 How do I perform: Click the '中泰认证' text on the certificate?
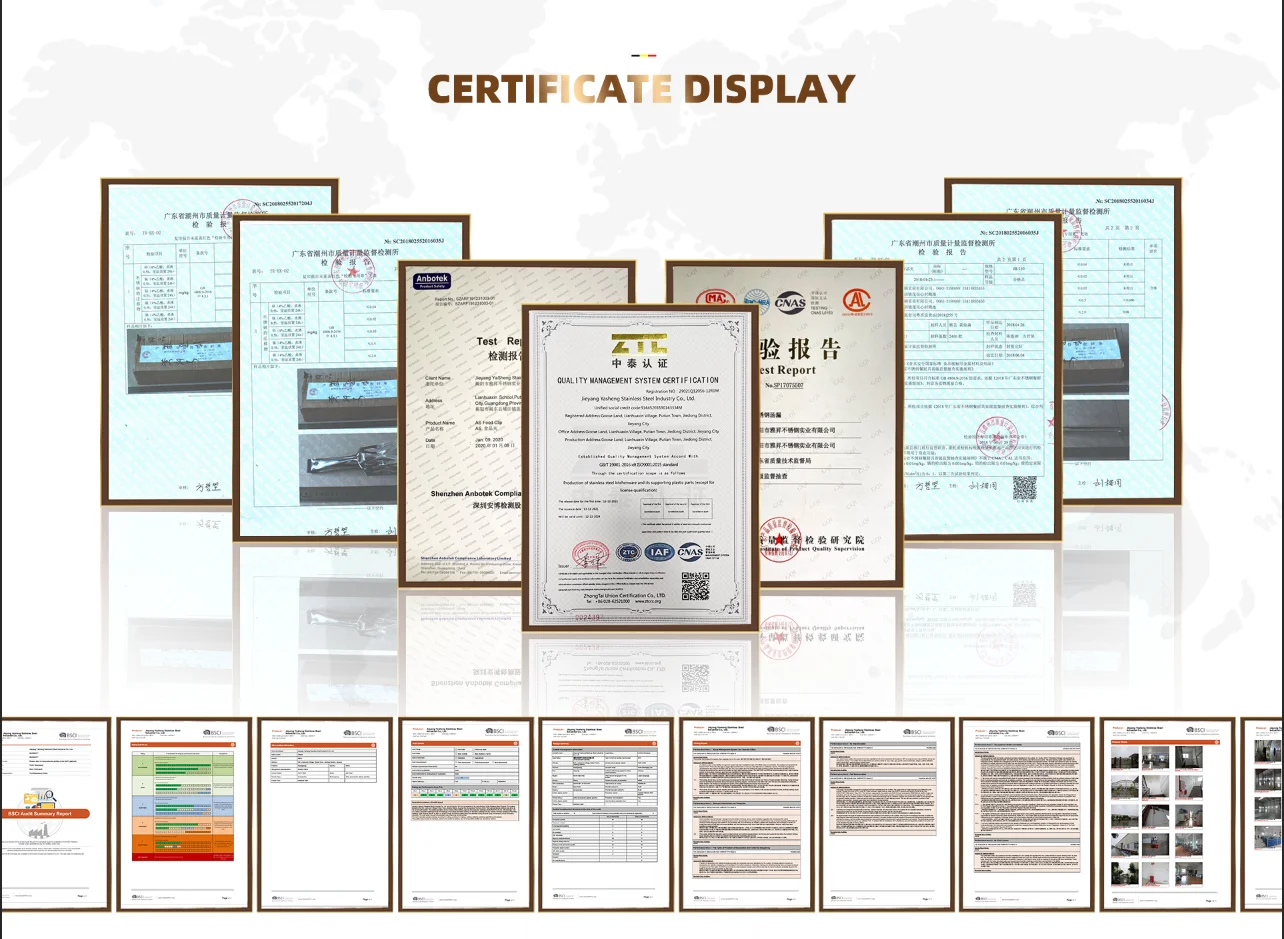639,362
